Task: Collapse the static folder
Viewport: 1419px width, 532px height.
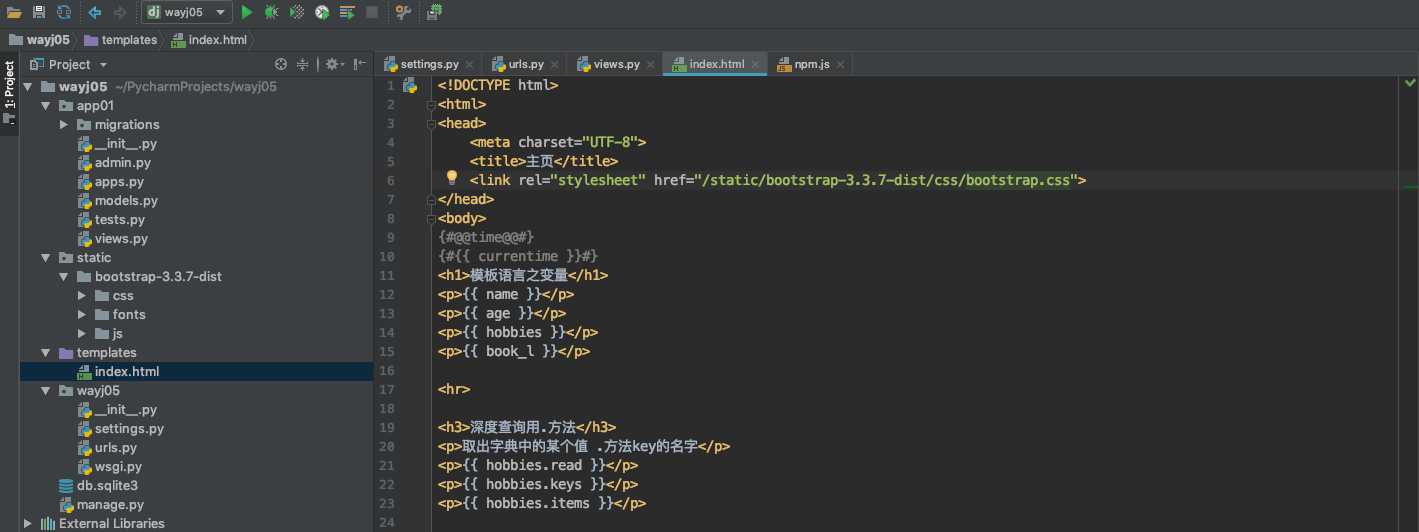Action: coord(46,258)
